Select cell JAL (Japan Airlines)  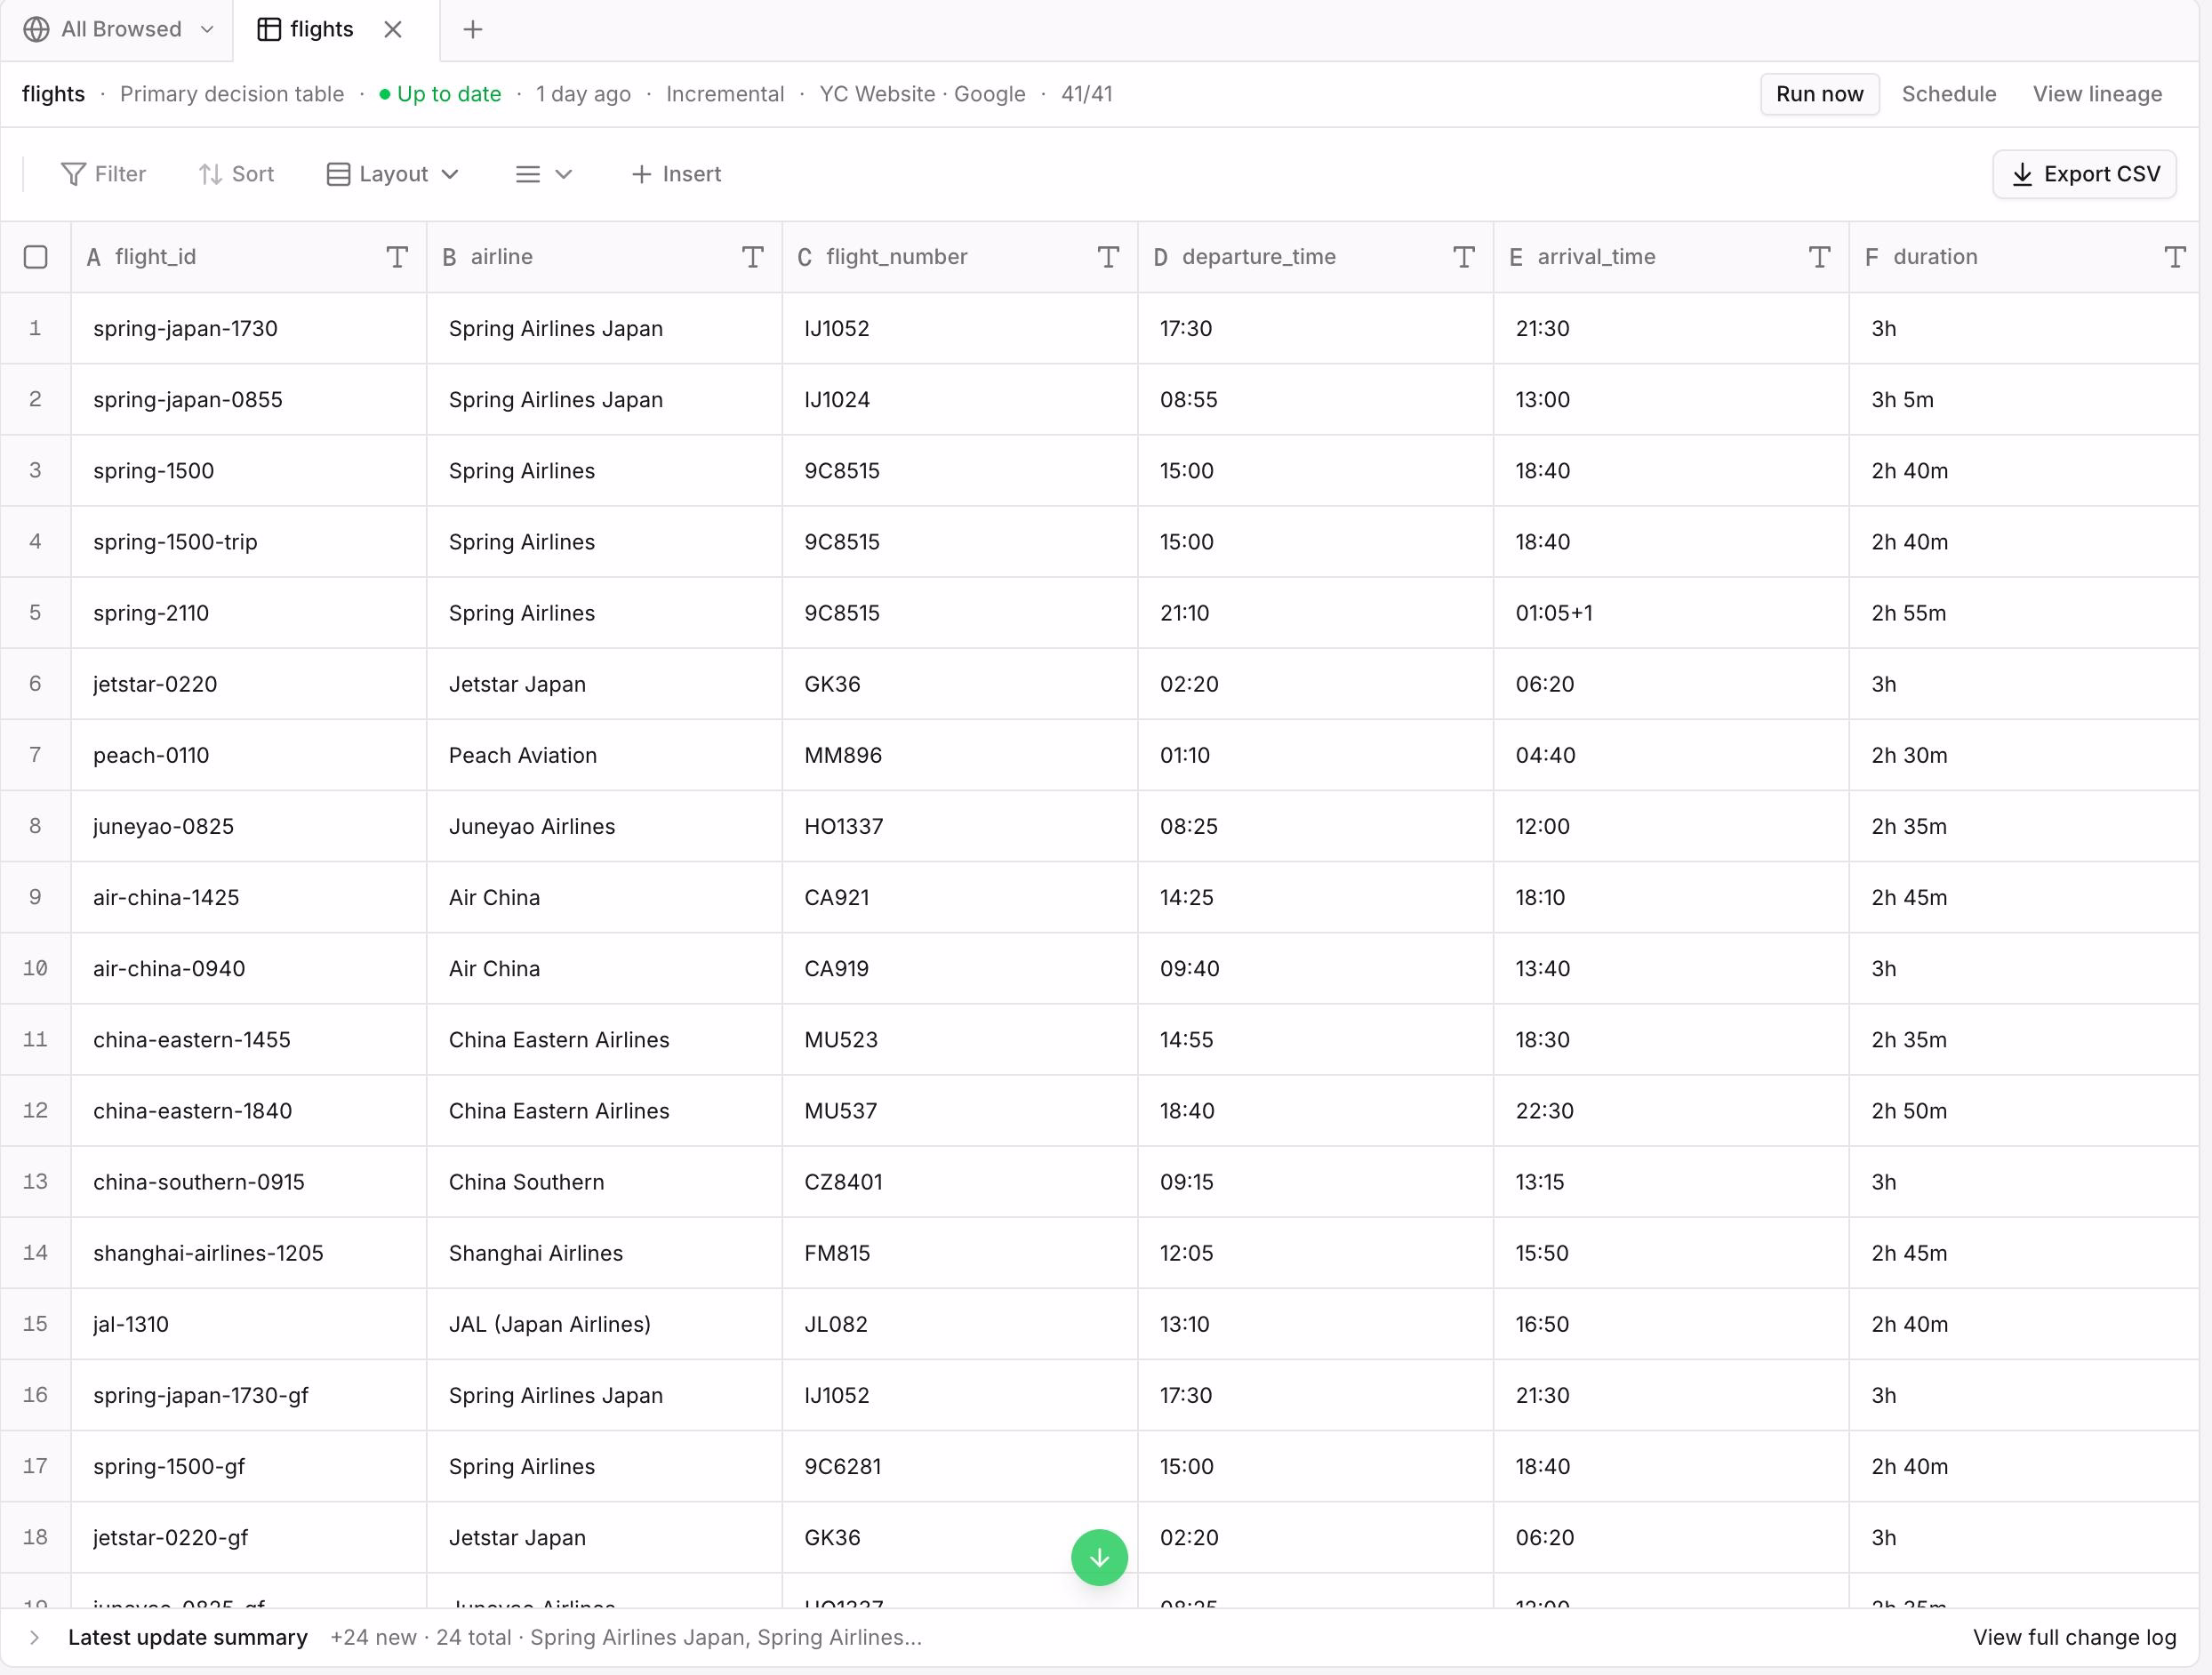coord(605,1324)
